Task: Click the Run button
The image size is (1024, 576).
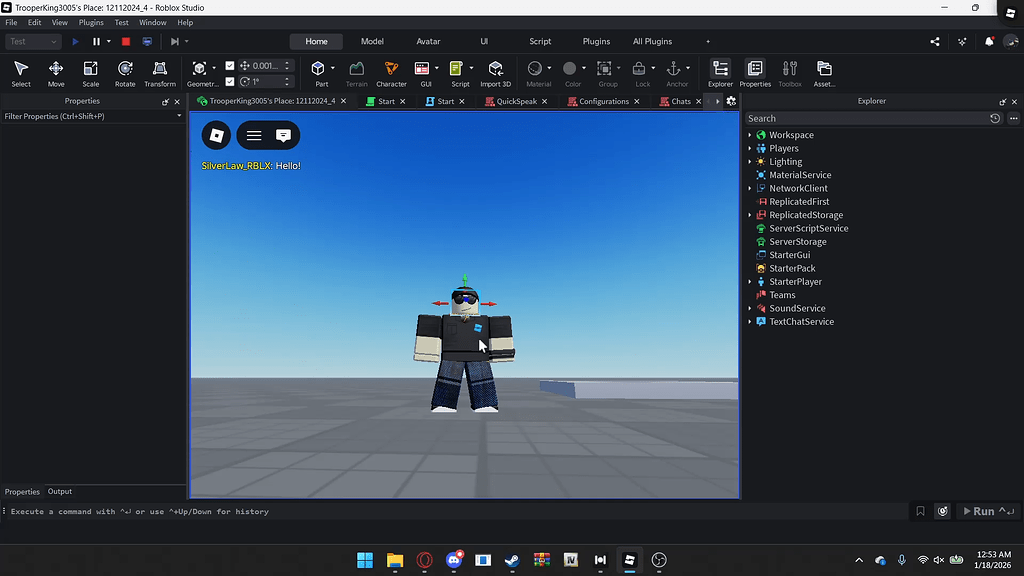Action: coord(983,510)
